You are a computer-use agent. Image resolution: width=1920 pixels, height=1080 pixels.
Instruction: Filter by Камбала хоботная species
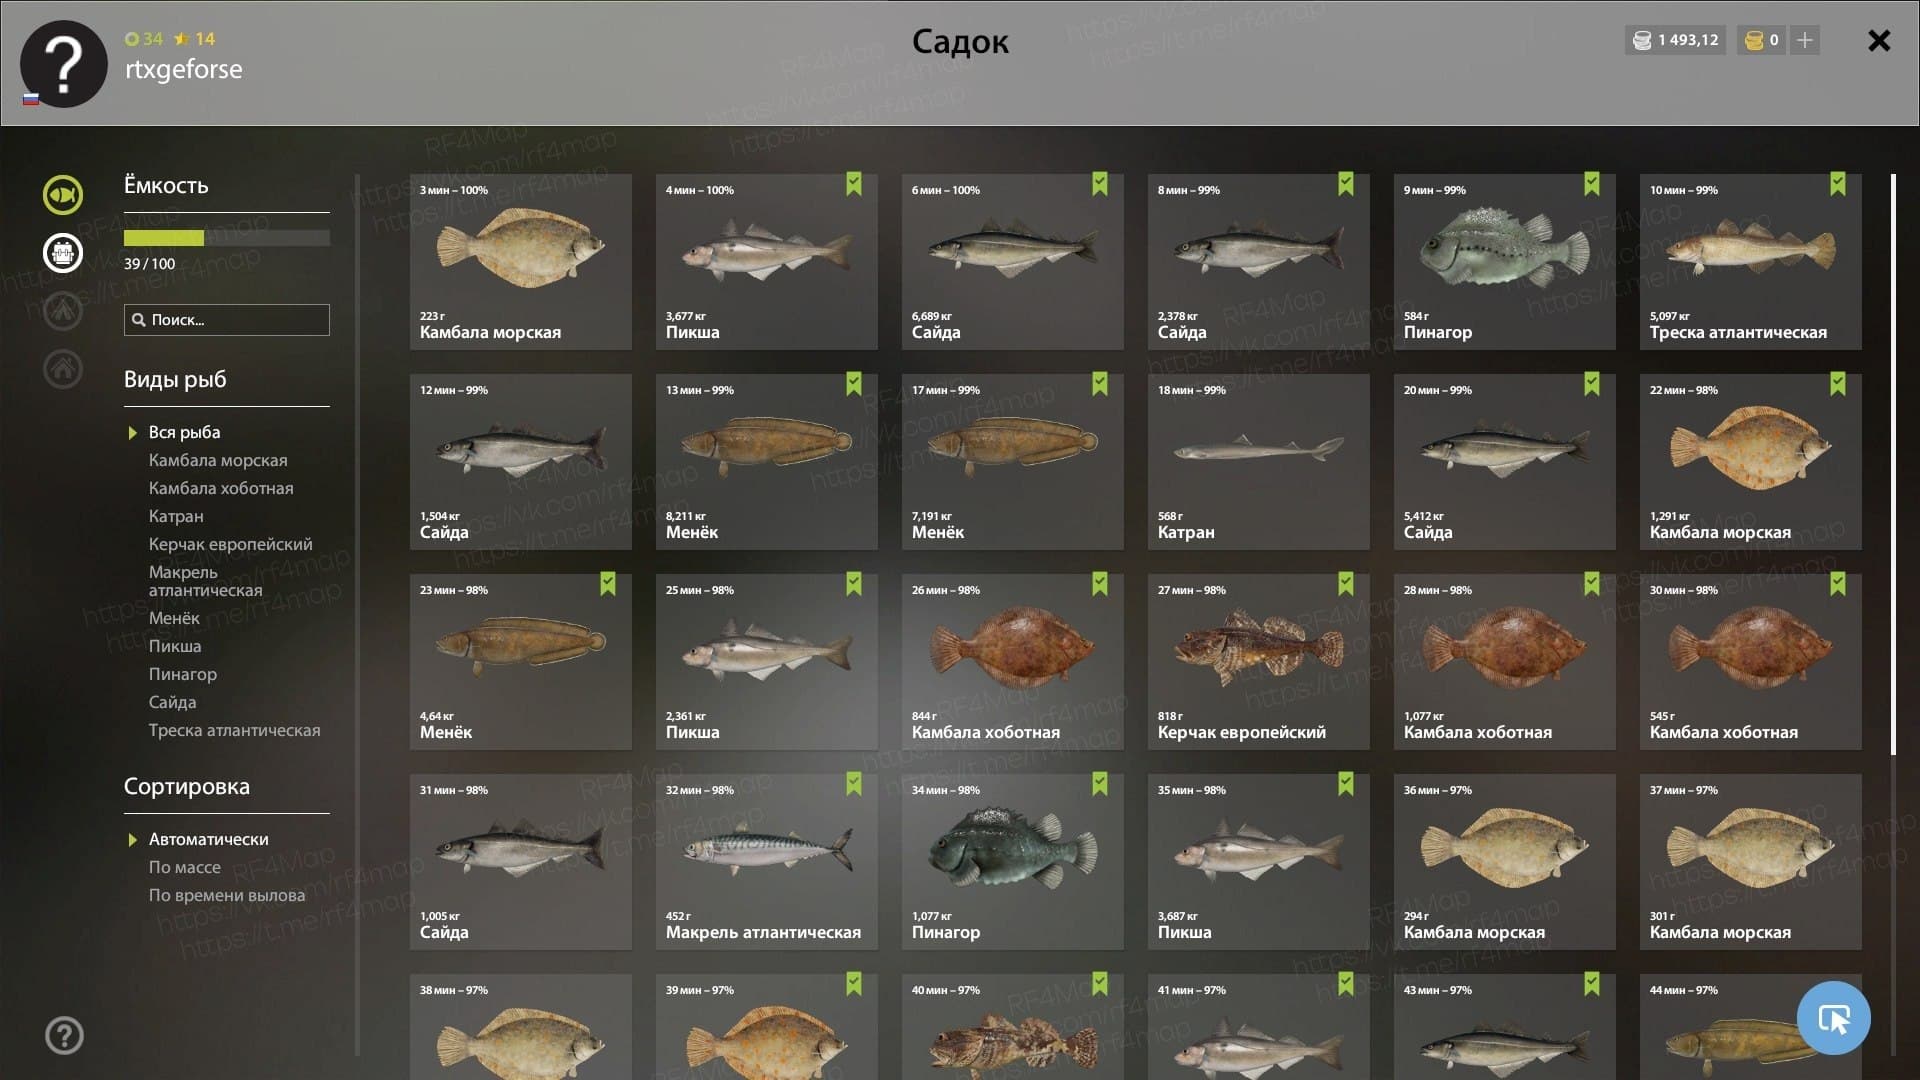[221, 488]
